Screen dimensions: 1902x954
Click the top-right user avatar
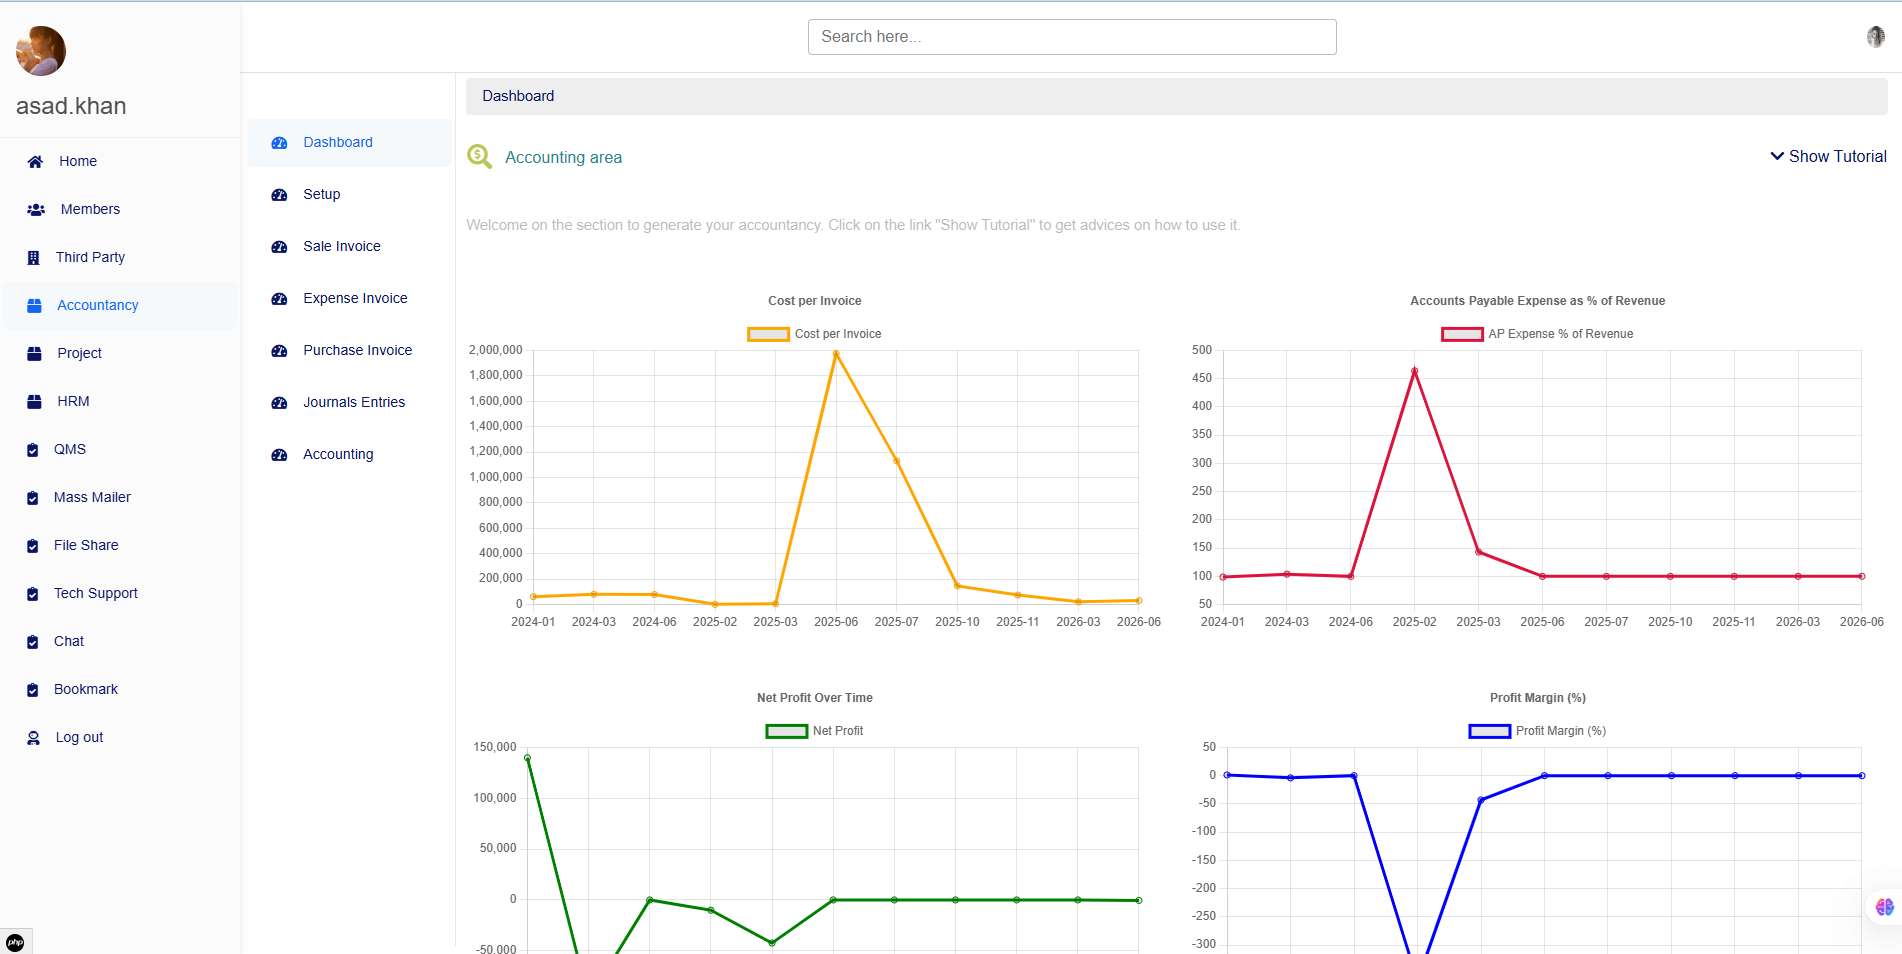(1875, 36)
